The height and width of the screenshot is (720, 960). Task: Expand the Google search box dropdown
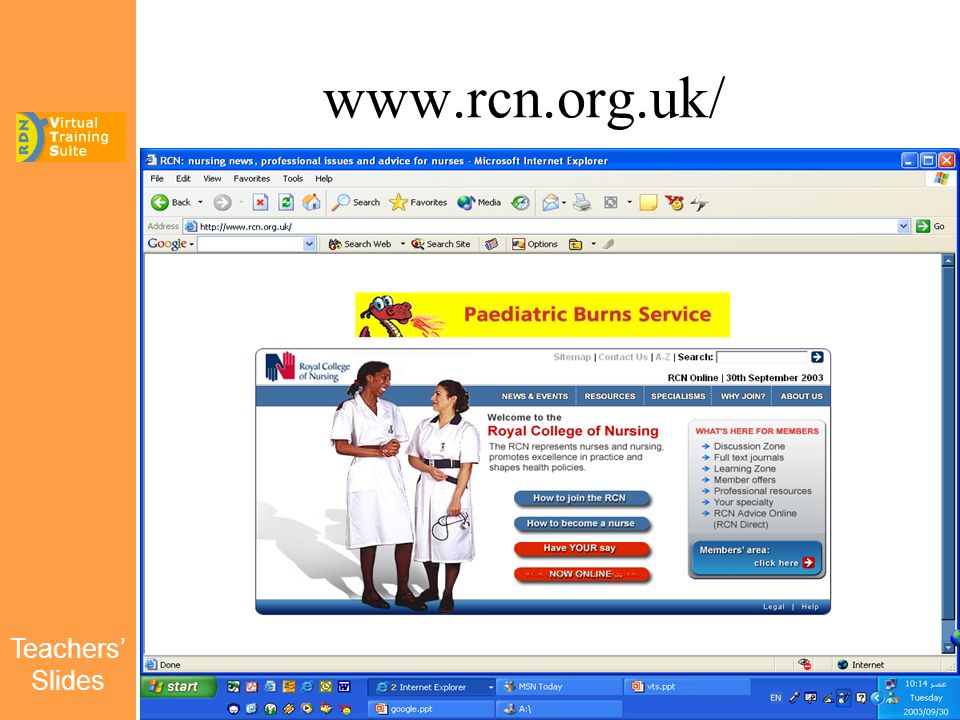coord(309,244)
